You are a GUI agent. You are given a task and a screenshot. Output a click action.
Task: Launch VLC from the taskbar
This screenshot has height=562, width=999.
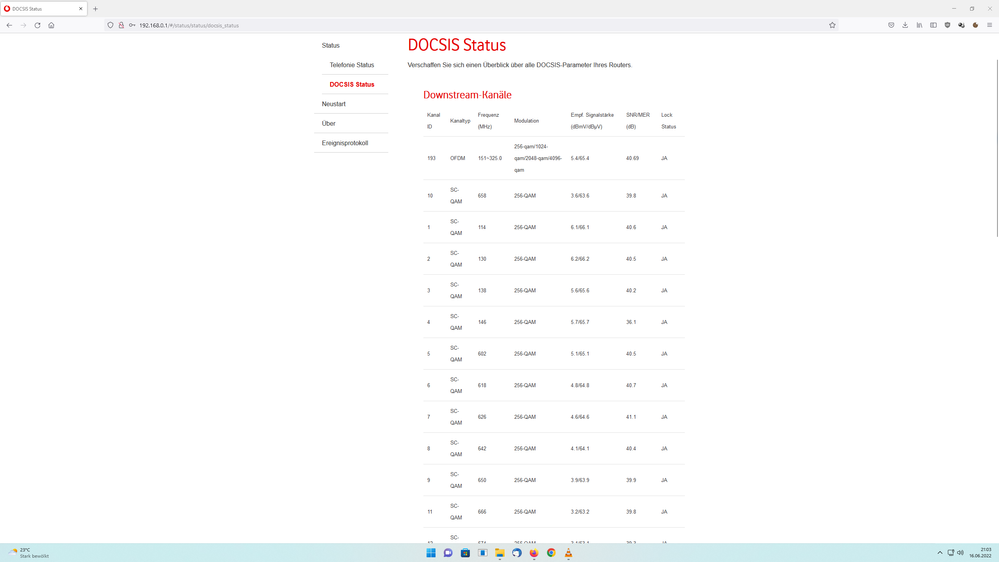point(568,553)
